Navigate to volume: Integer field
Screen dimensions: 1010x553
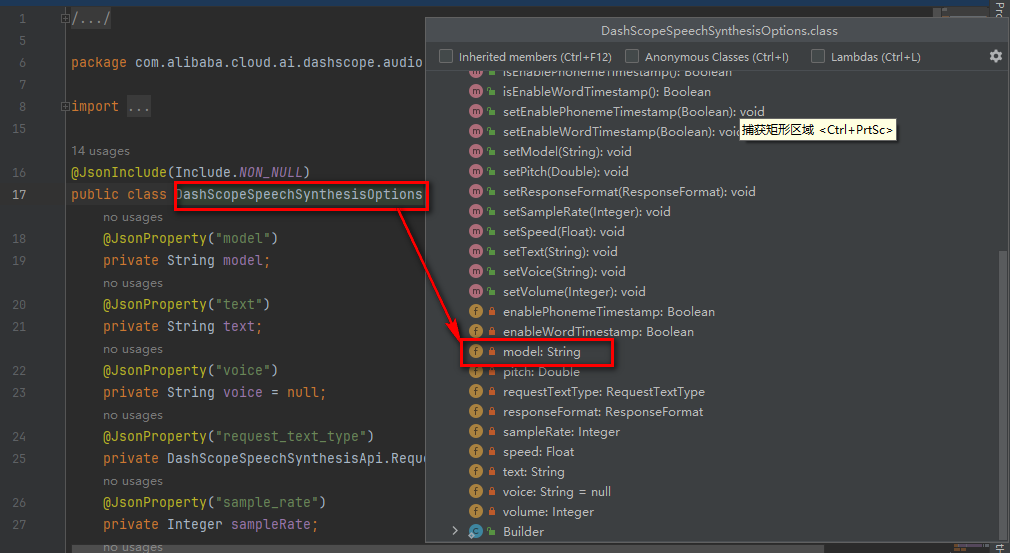click(548, 511)
